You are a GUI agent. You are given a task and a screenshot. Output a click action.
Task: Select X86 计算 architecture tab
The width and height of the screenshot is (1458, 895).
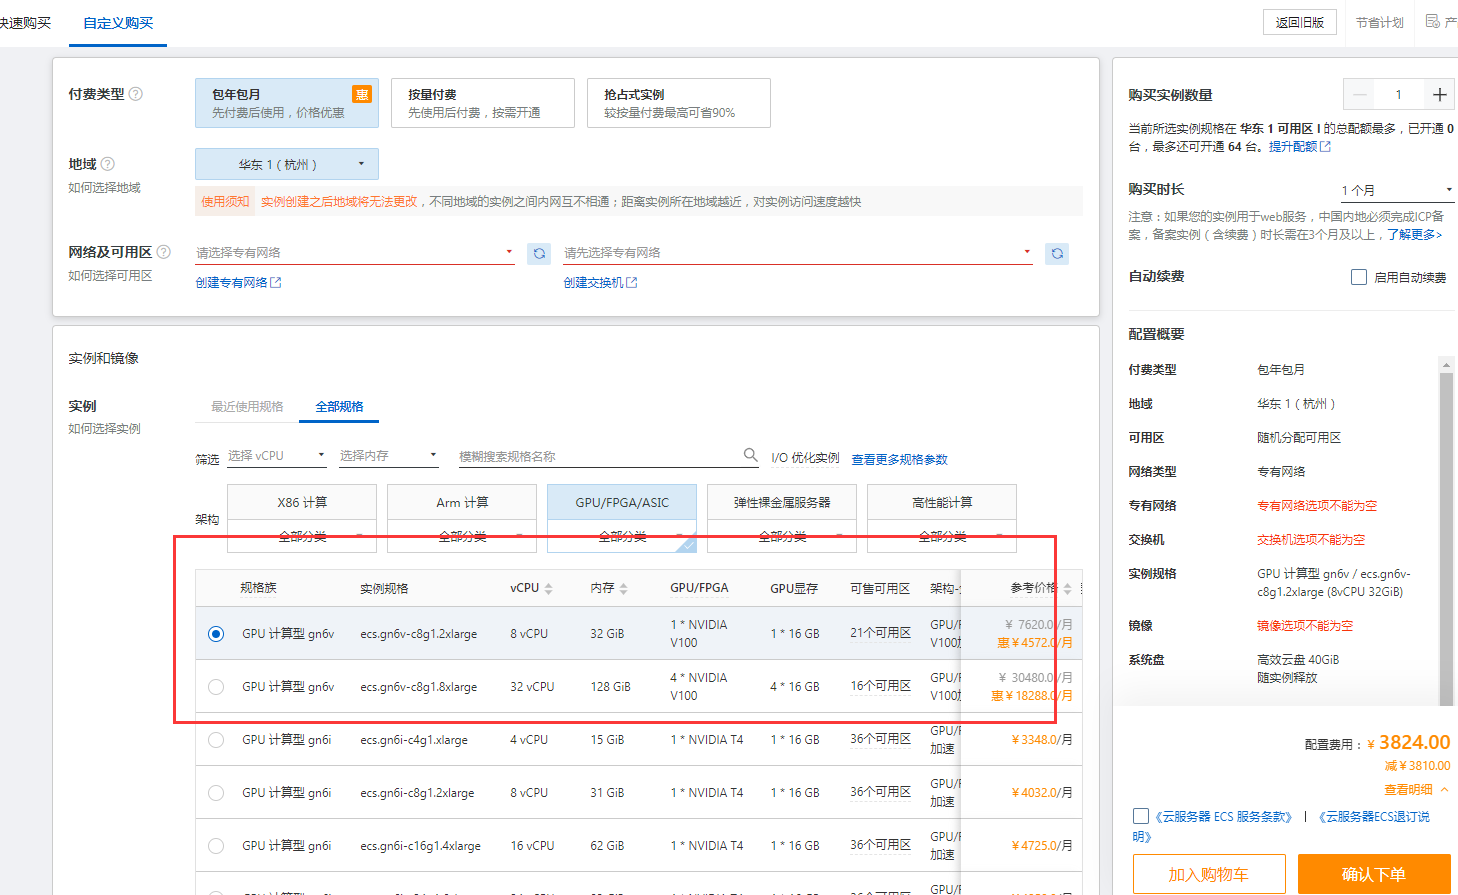click(x=302, y=502)
